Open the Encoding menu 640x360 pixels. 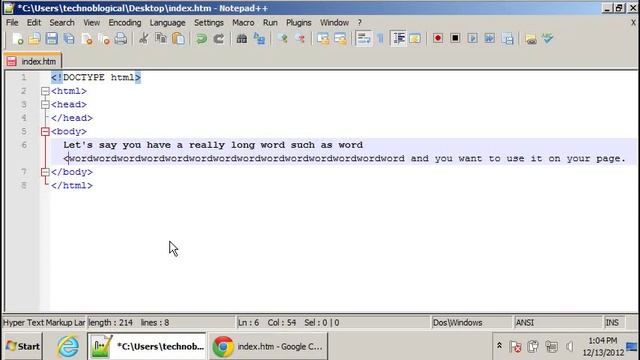pyautogui.click(x=125, y=22)
